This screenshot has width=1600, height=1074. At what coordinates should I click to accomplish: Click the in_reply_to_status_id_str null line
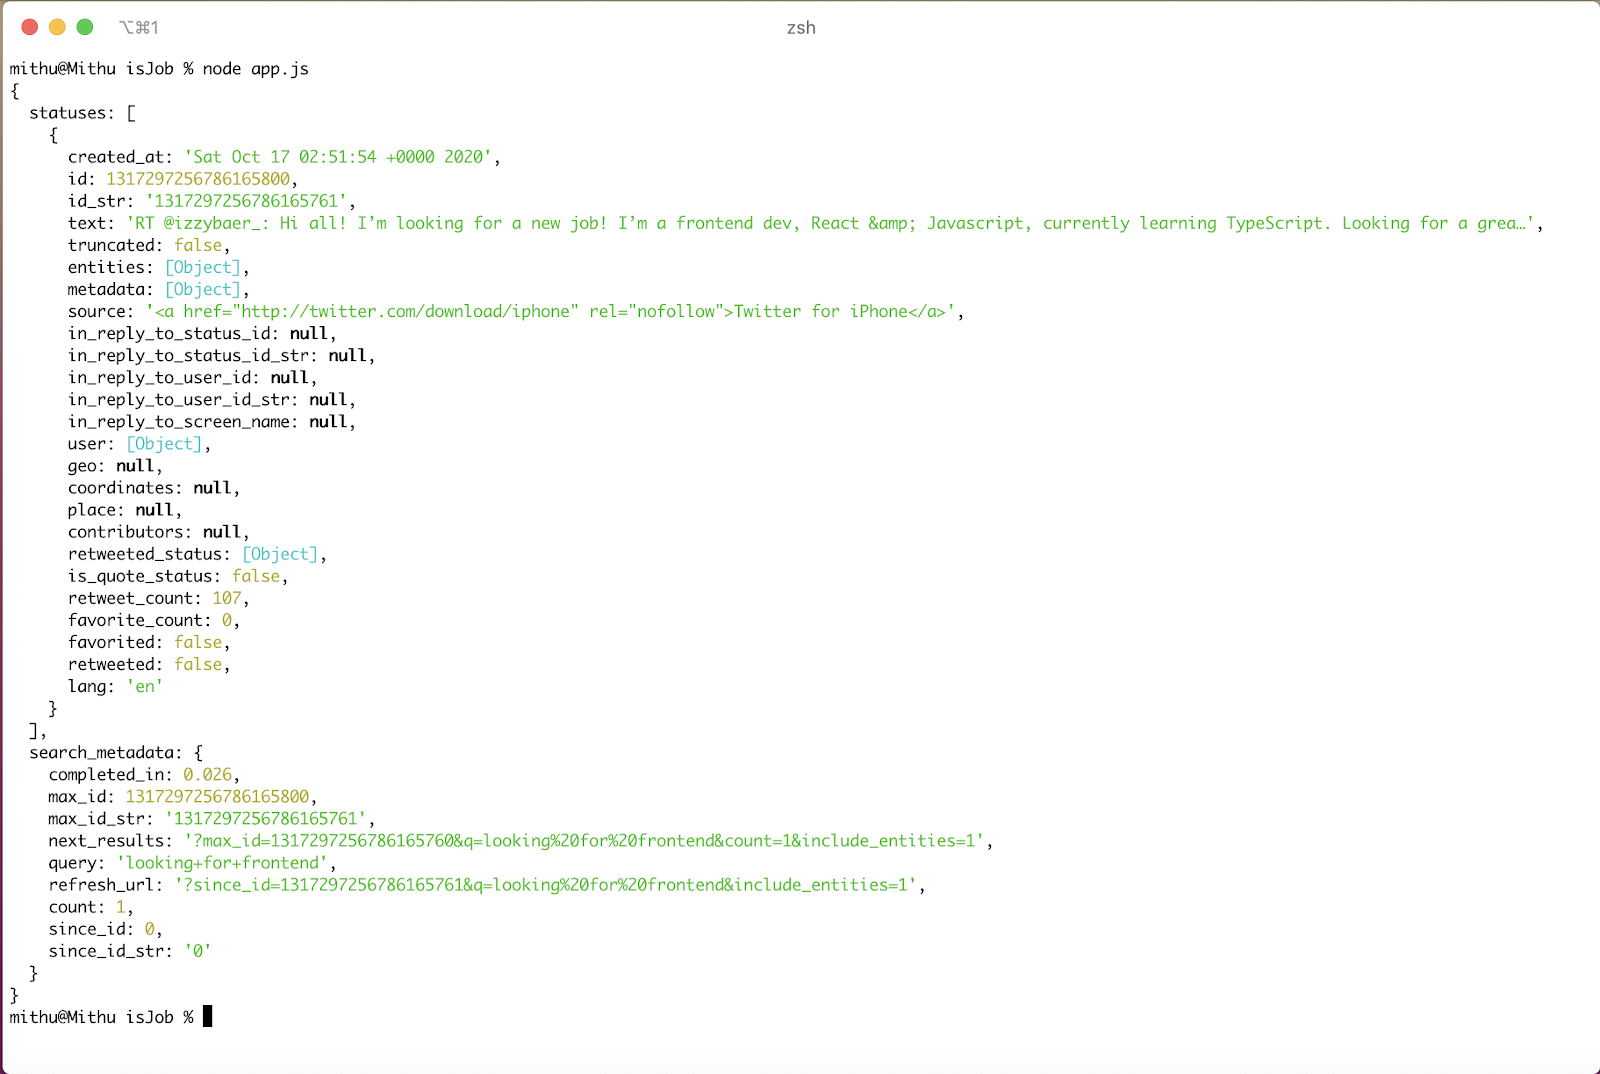tap(221, 355)
